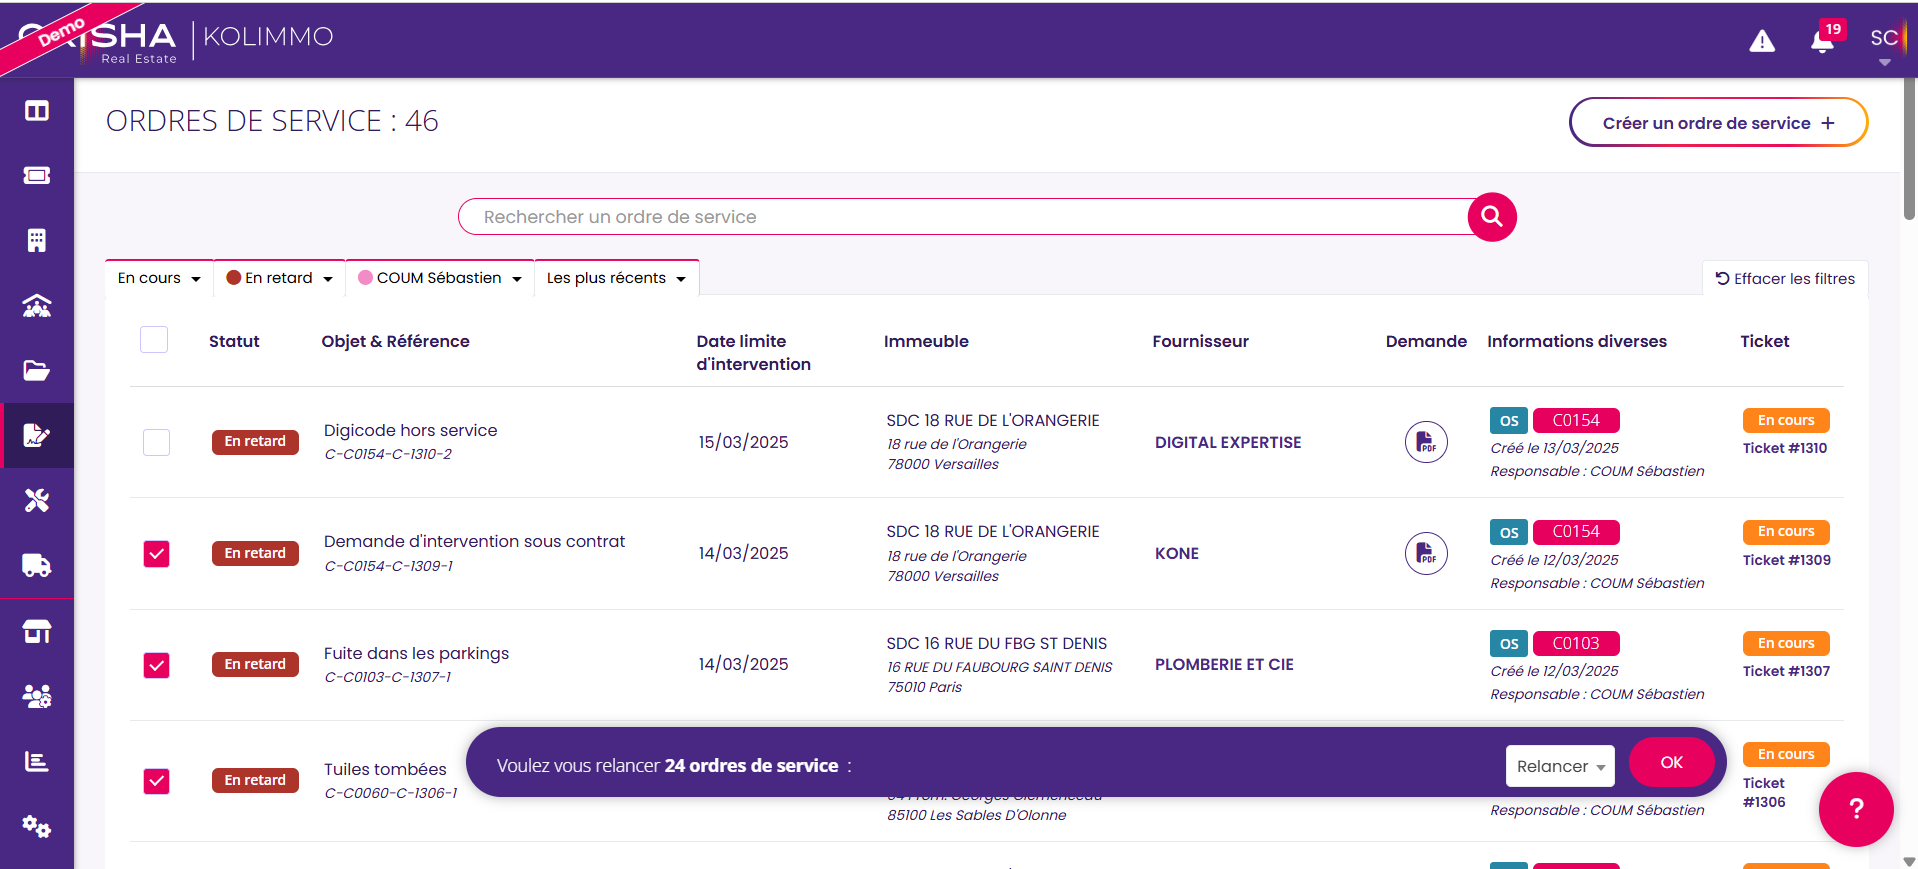Uncheck Demande d'intervention sous contrat checkbox
Image resolution: width=1918 pixels, height=869 pixels.
156,553
